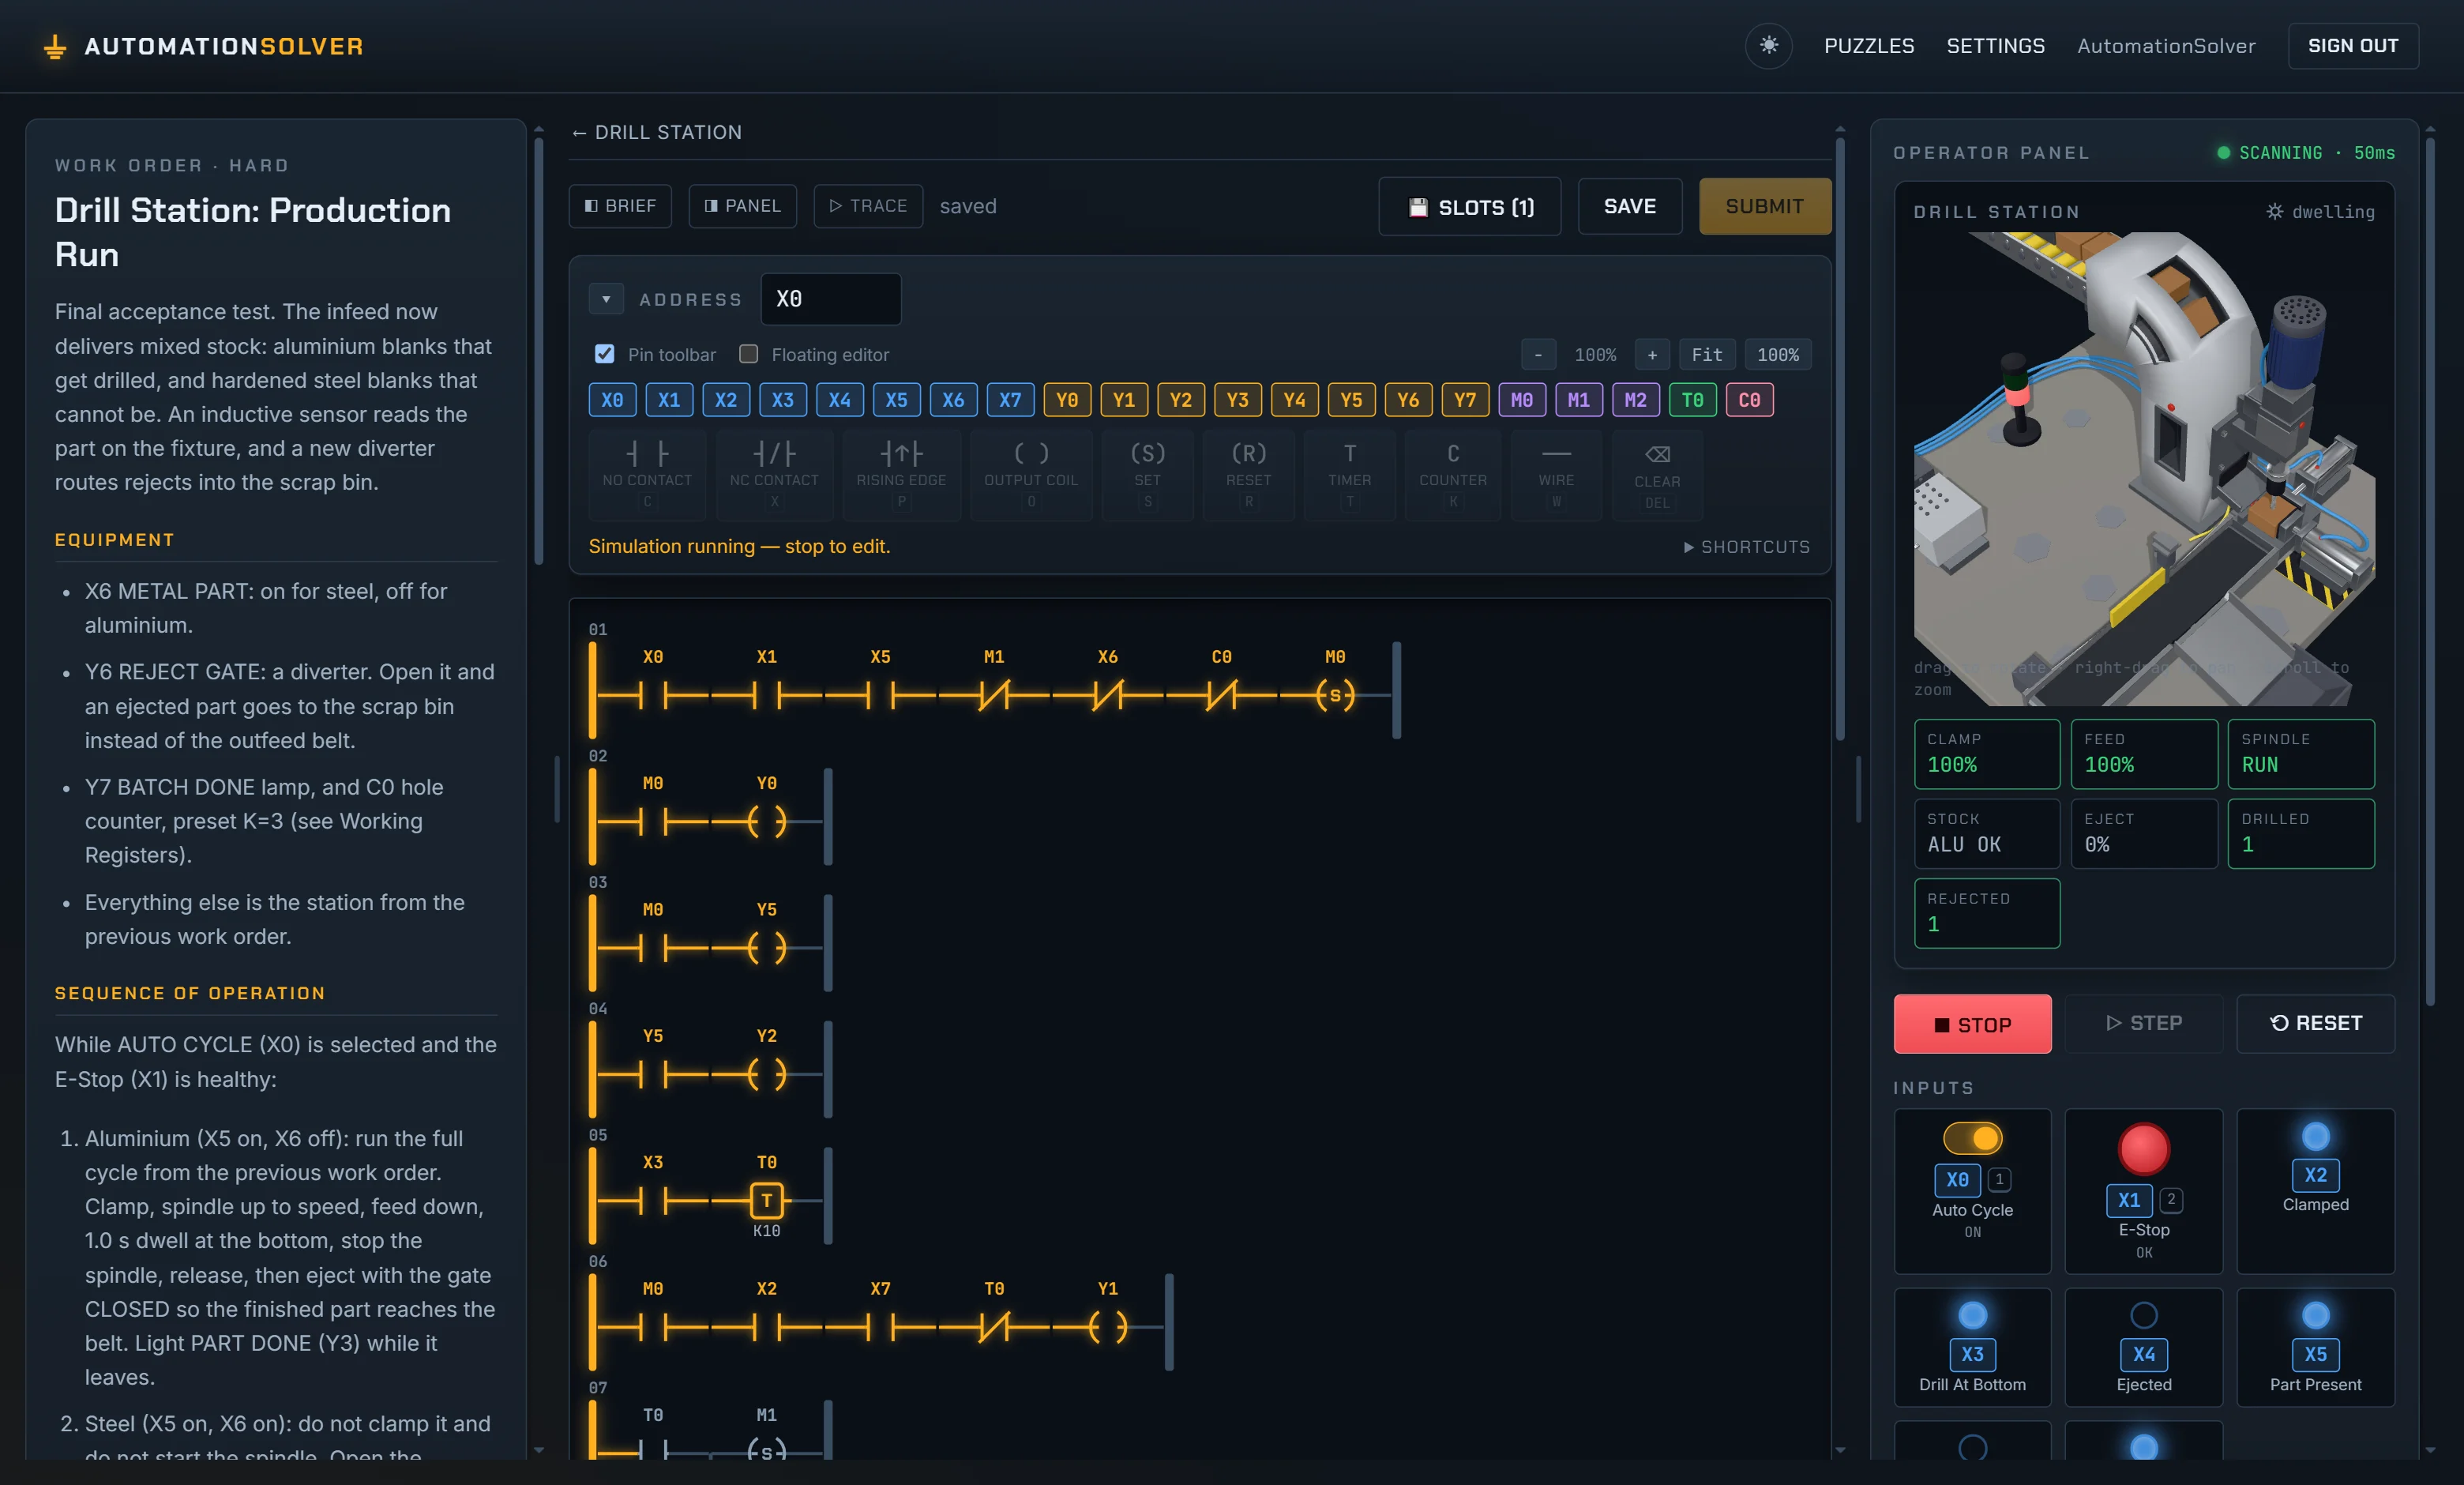Reset zoom with the 100% button
This screenshot has height=1485, width=2464.
pos(1777,354)
